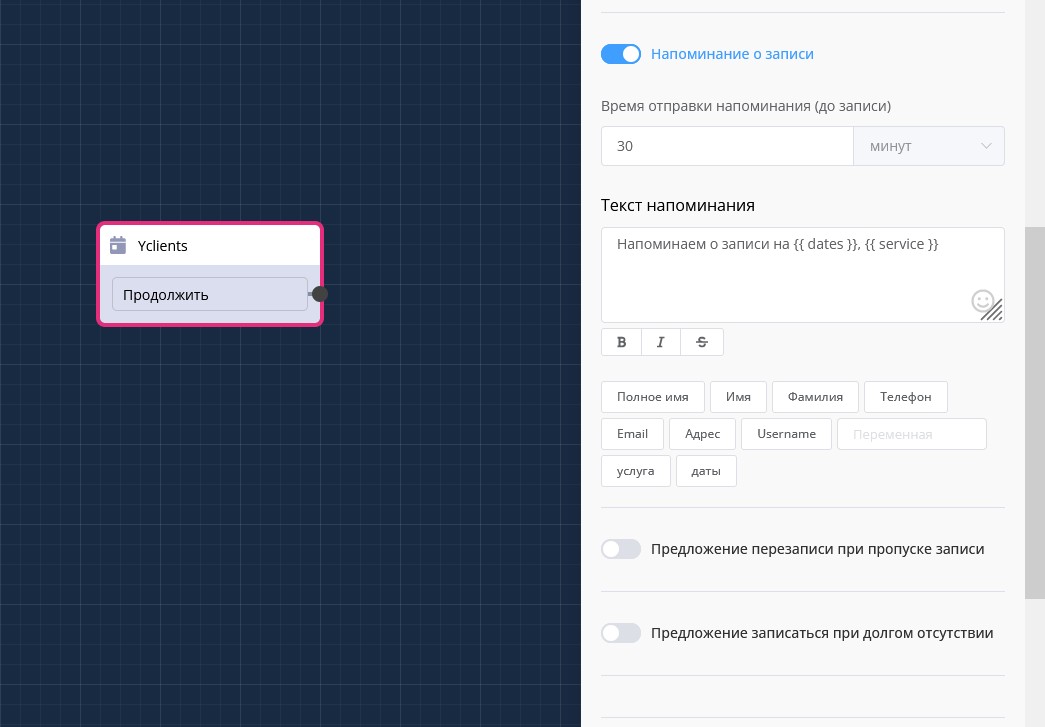Open the "минут" time unit dropdown
This screenshot has width=1045, height=727.
928,146
